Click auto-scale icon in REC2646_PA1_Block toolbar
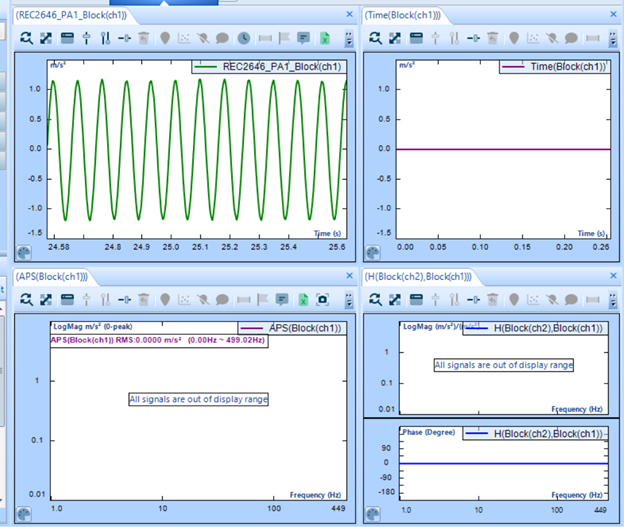The width and height of the screenshot is (624, 527). (x=27, y=38)
